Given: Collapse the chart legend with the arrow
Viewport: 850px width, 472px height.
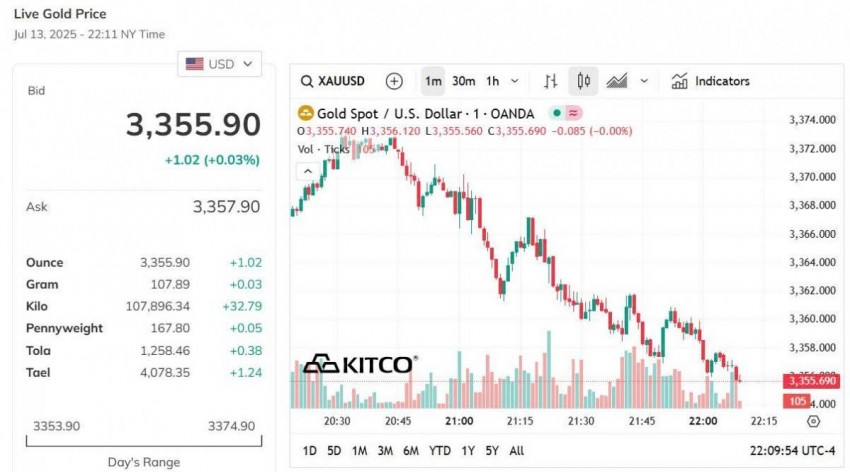Looking at the screenshot, I should click(x=309, y=172).
